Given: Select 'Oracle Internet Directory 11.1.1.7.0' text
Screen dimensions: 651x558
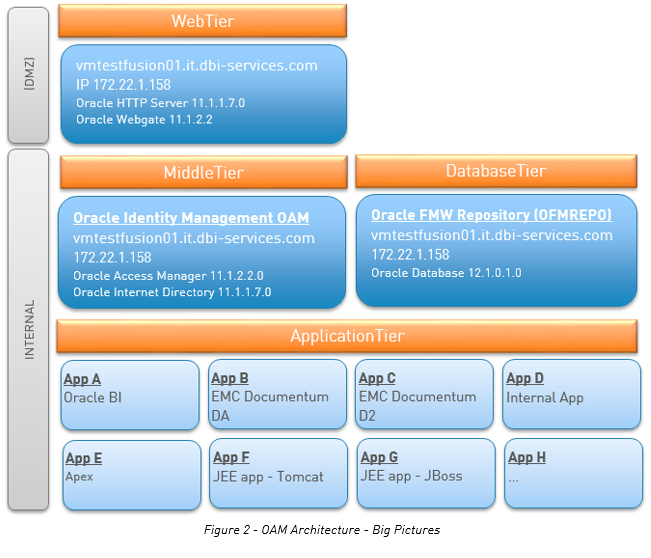Looking at the screenshot, I should (x=172, y=292).
